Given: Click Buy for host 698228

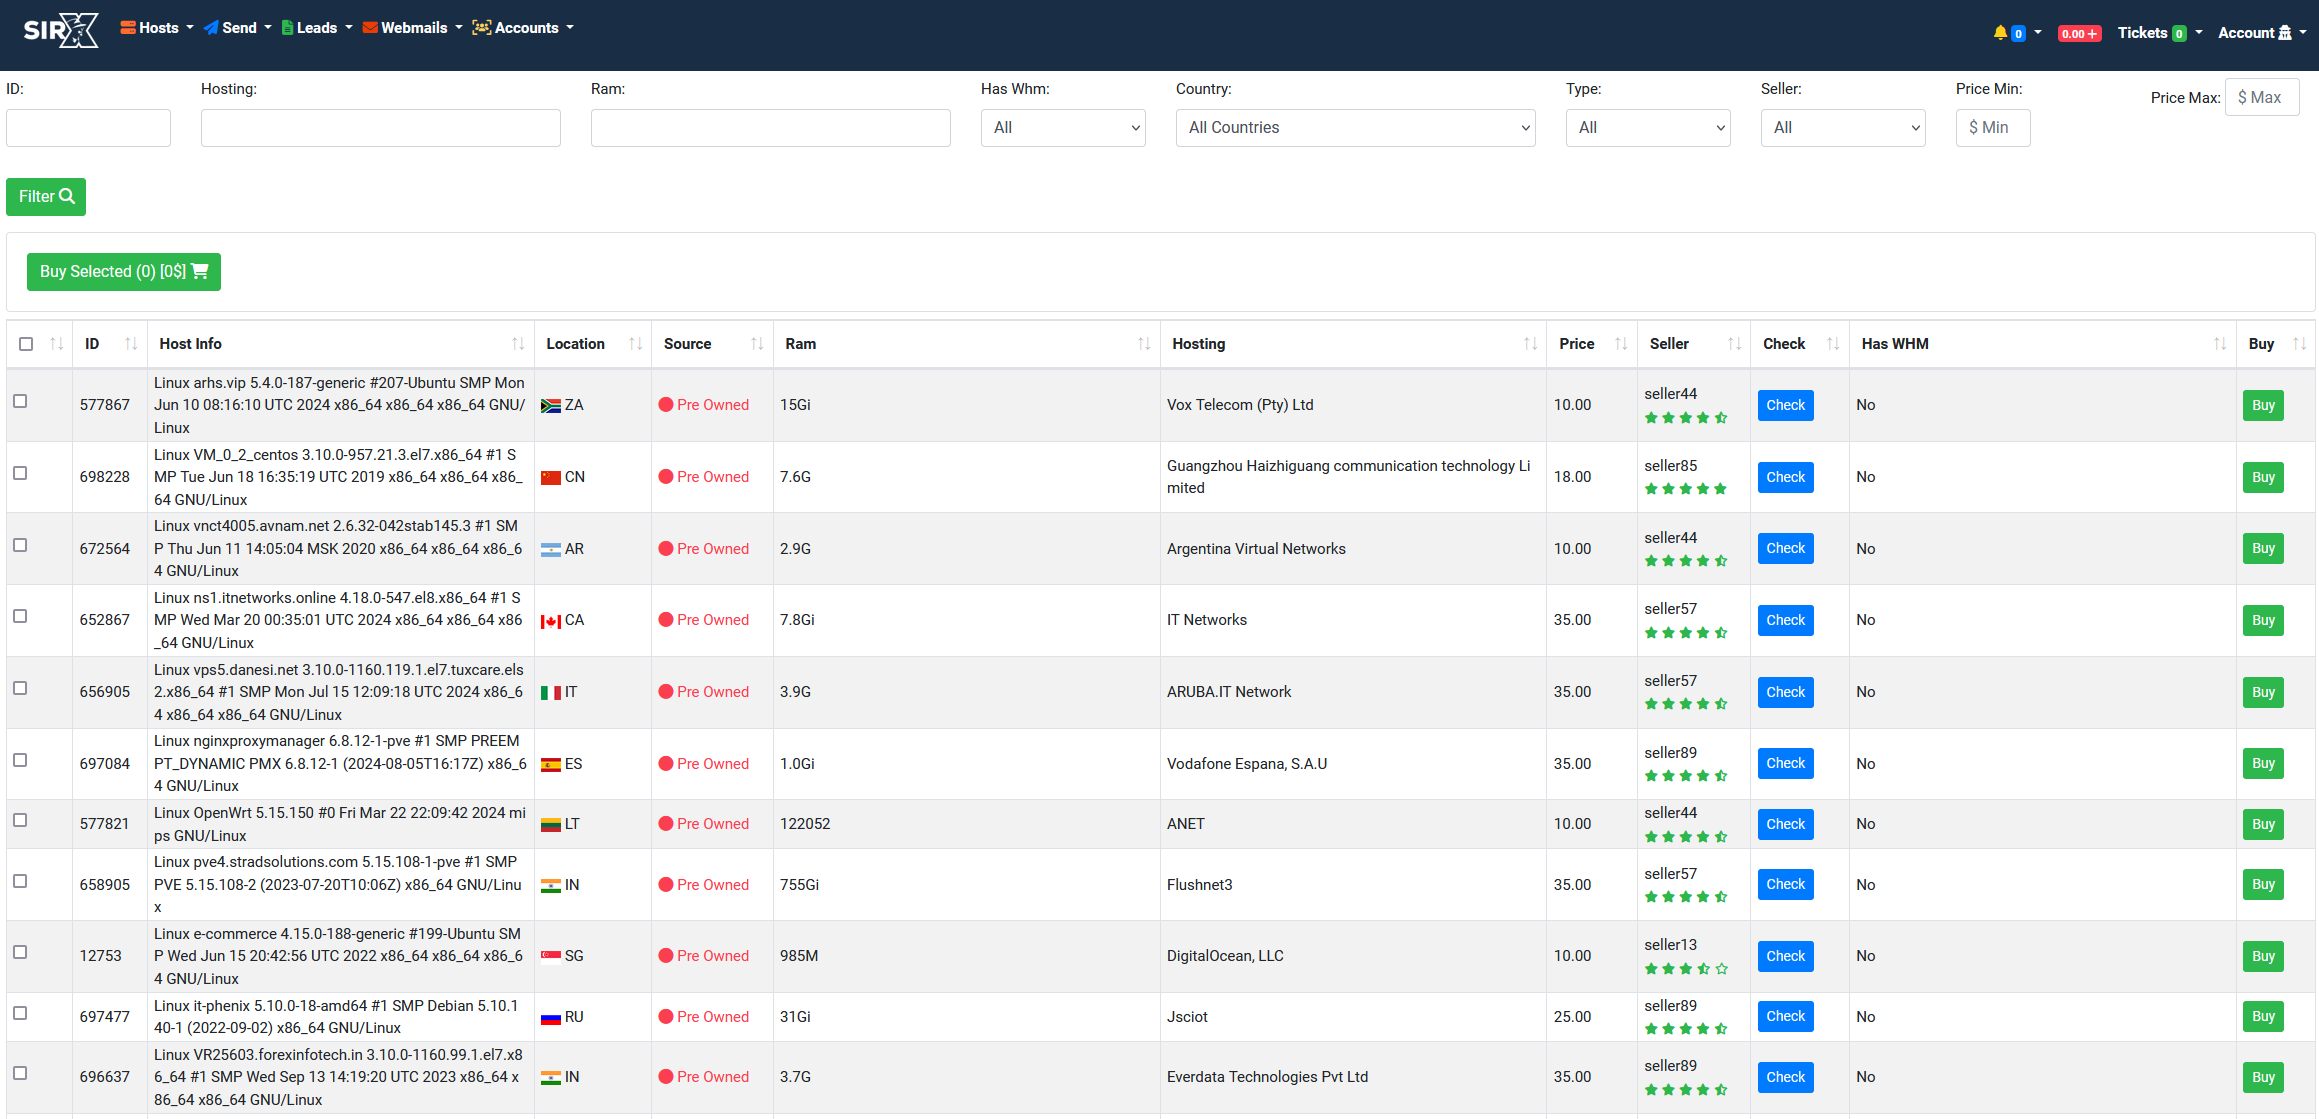Looking at the screenshot, I should point(2263,477).
